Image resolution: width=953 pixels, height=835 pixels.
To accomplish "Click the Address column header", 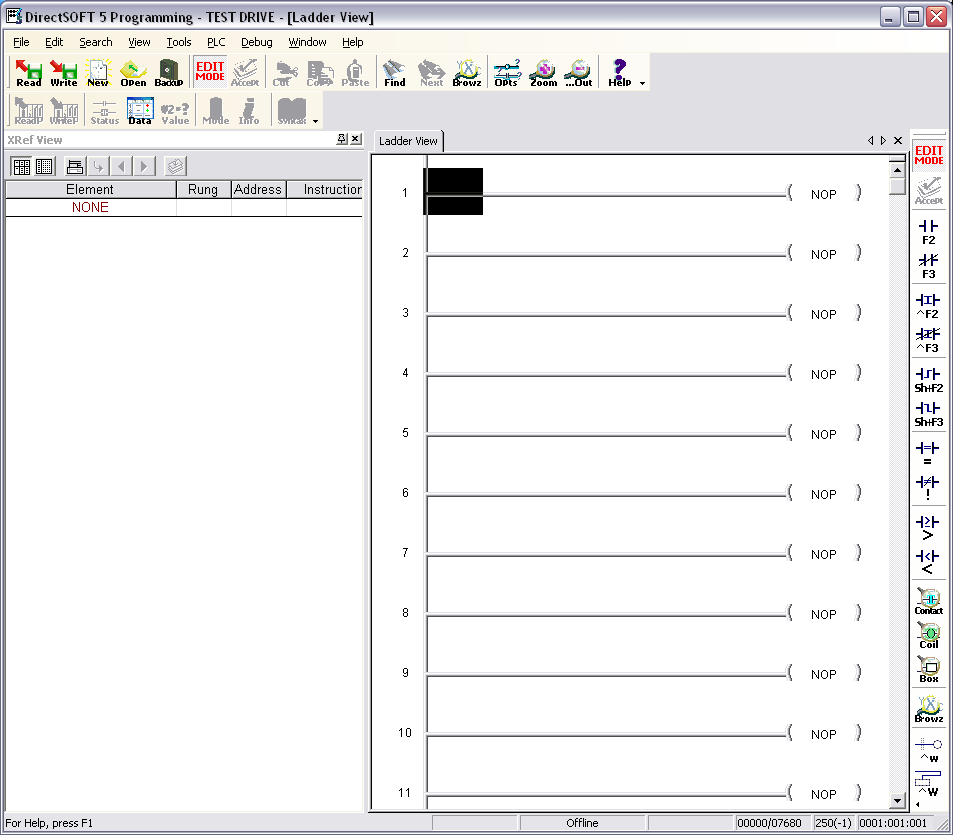I will (258, 190).
